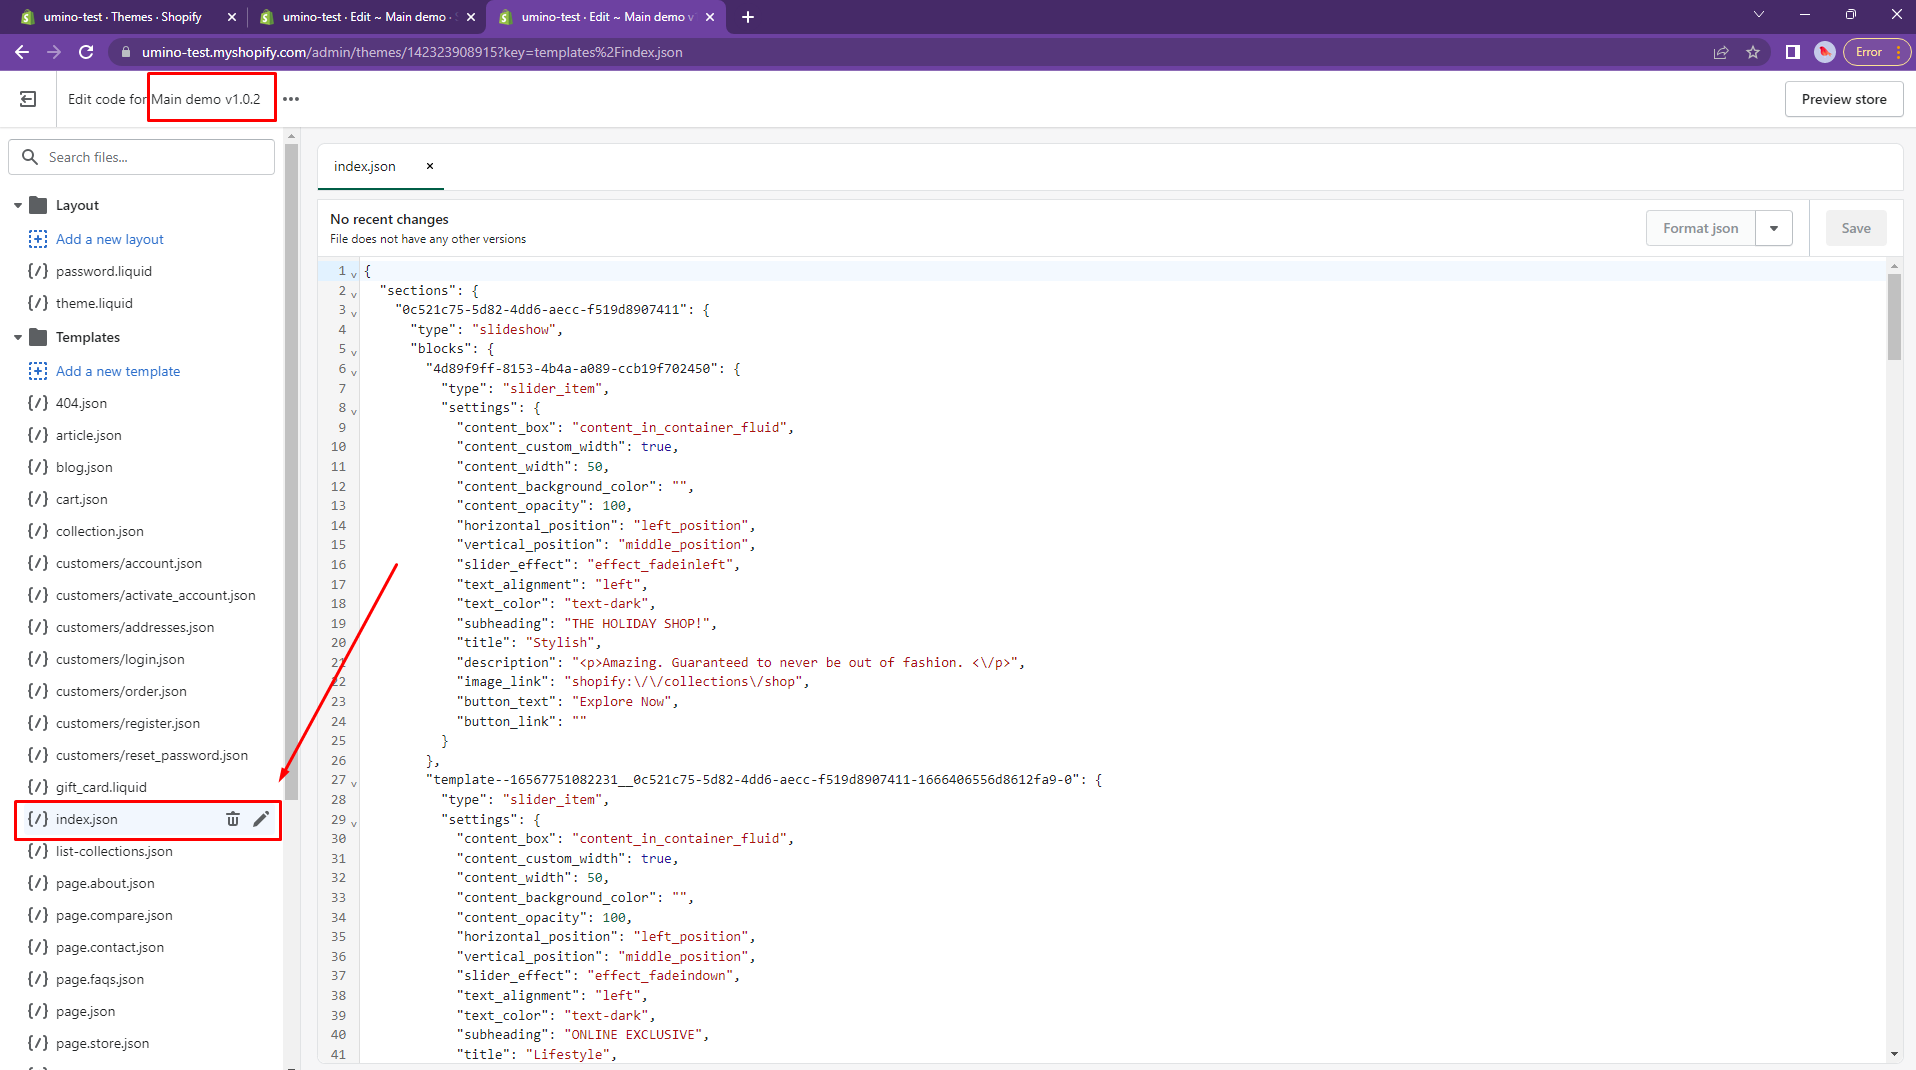Reload the page with browser refresh icon
1916x1070 pixels.
pos(86,52)
